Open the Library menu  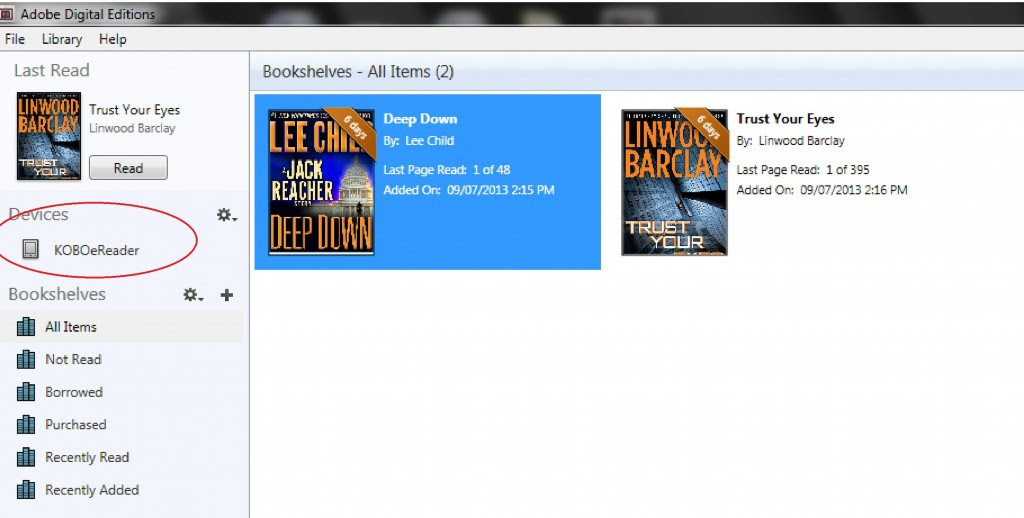(62, 39)
